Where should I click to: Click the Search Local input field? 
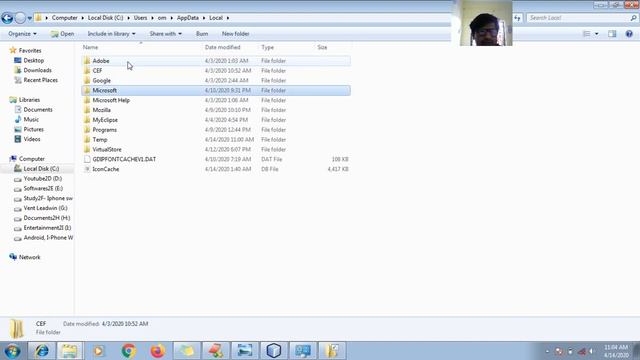pyautogui.click(x=578, y=18)
